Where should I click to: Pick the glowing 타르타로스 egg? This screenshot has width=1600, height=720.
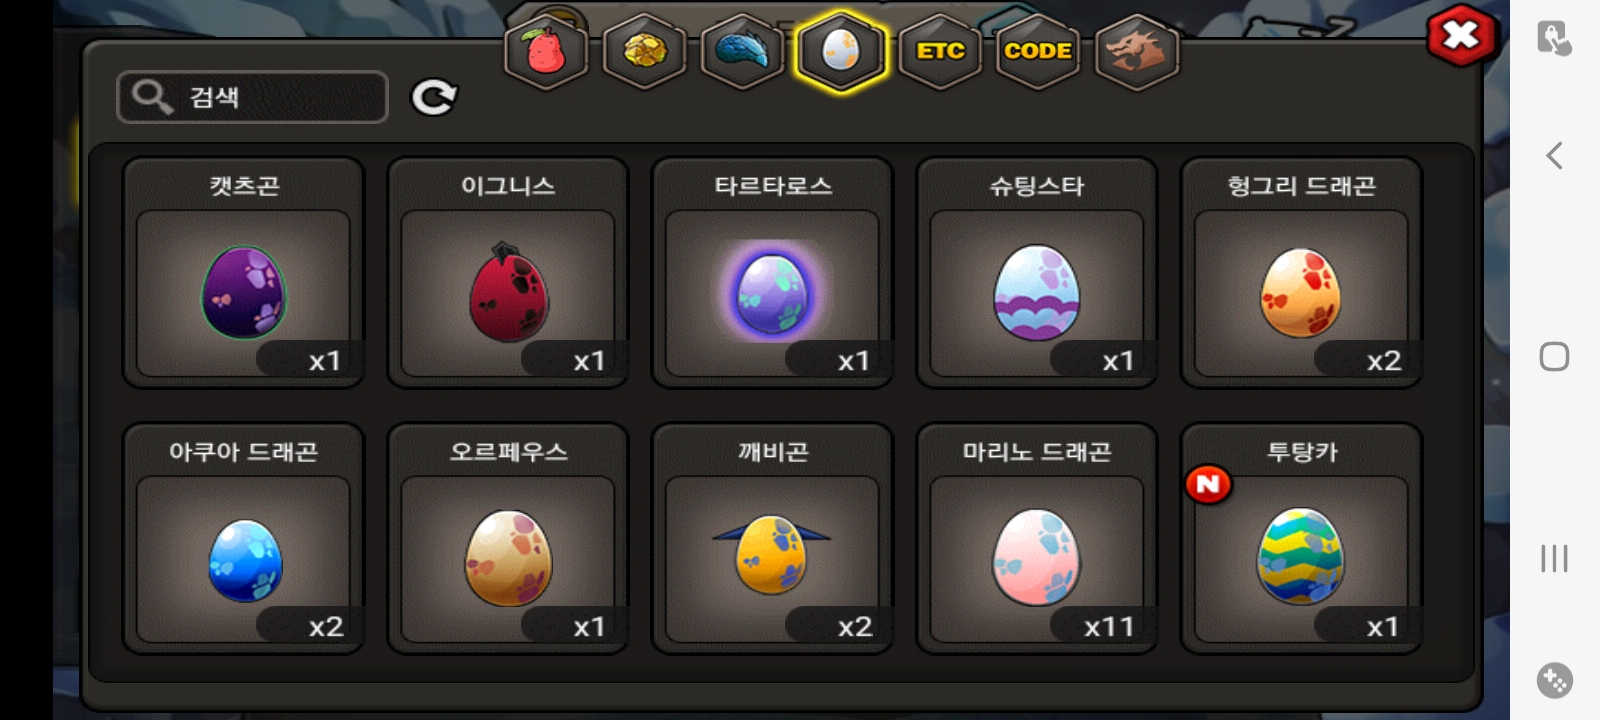tap(772, 272)
